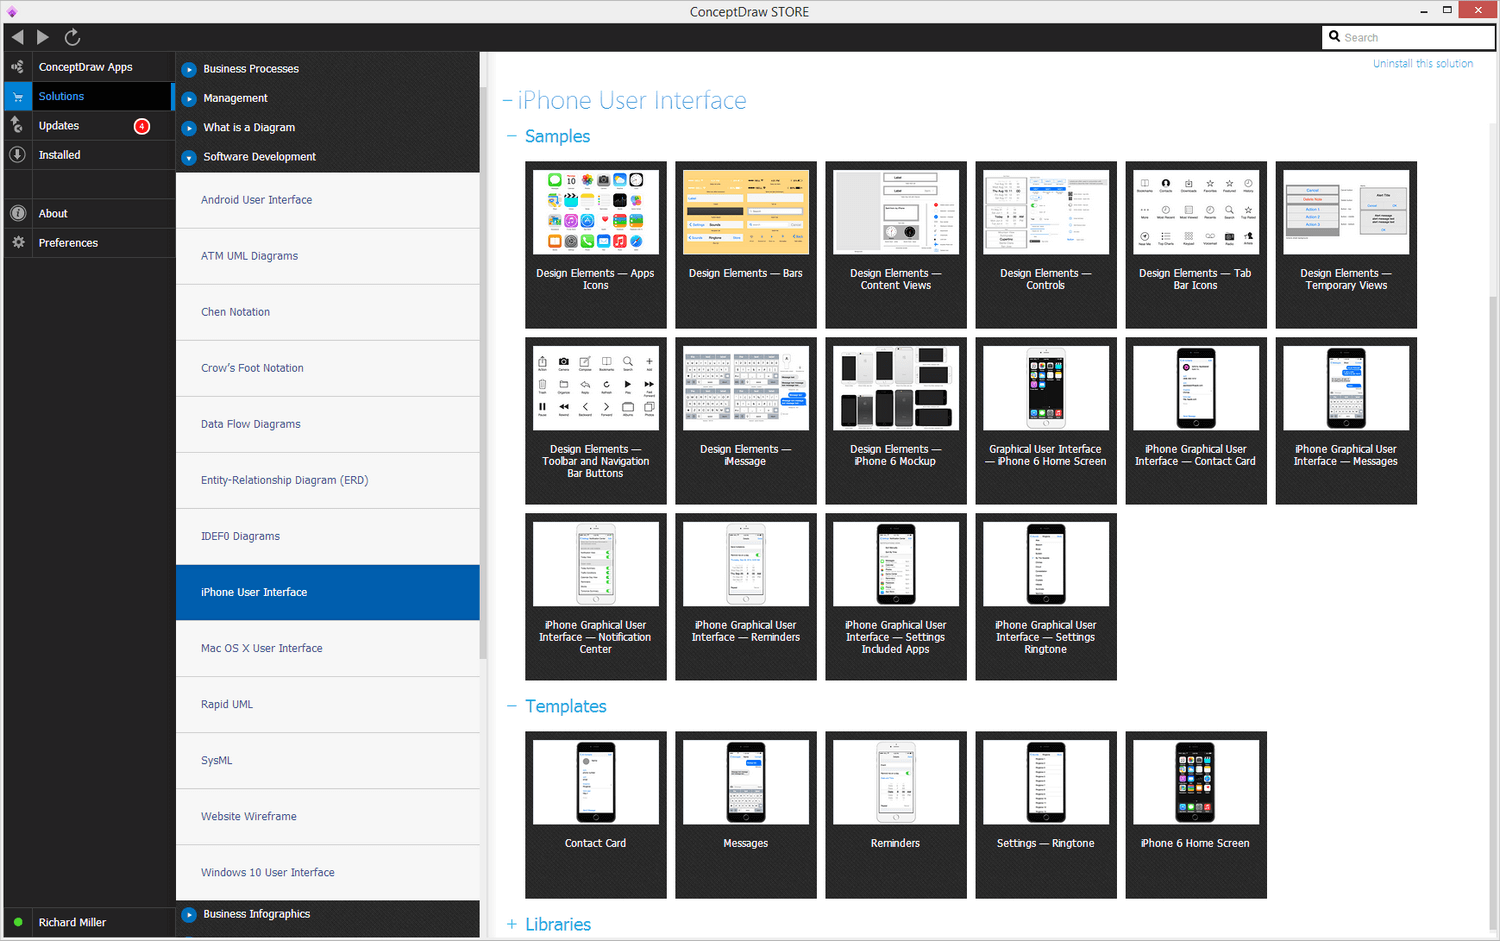Expand the Management category
This screenshot has height=941, width=1500.
(189, 98)
